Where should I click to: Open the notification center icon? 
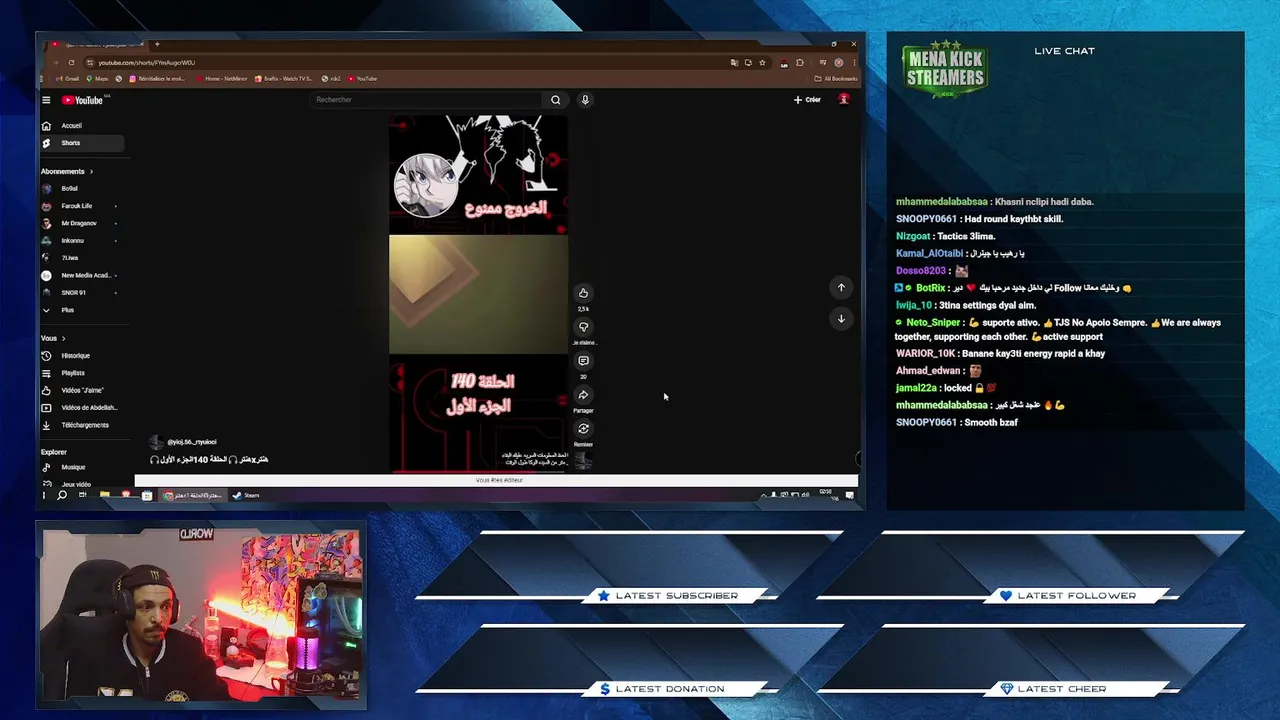850,495
